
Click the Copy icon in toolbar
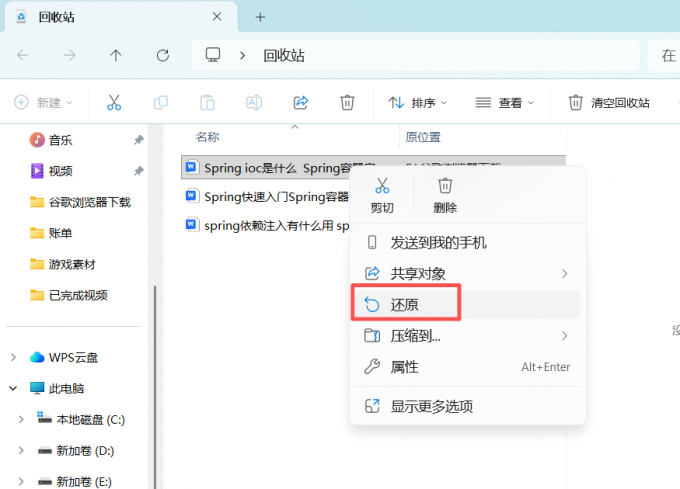click(x=161, y=103)
